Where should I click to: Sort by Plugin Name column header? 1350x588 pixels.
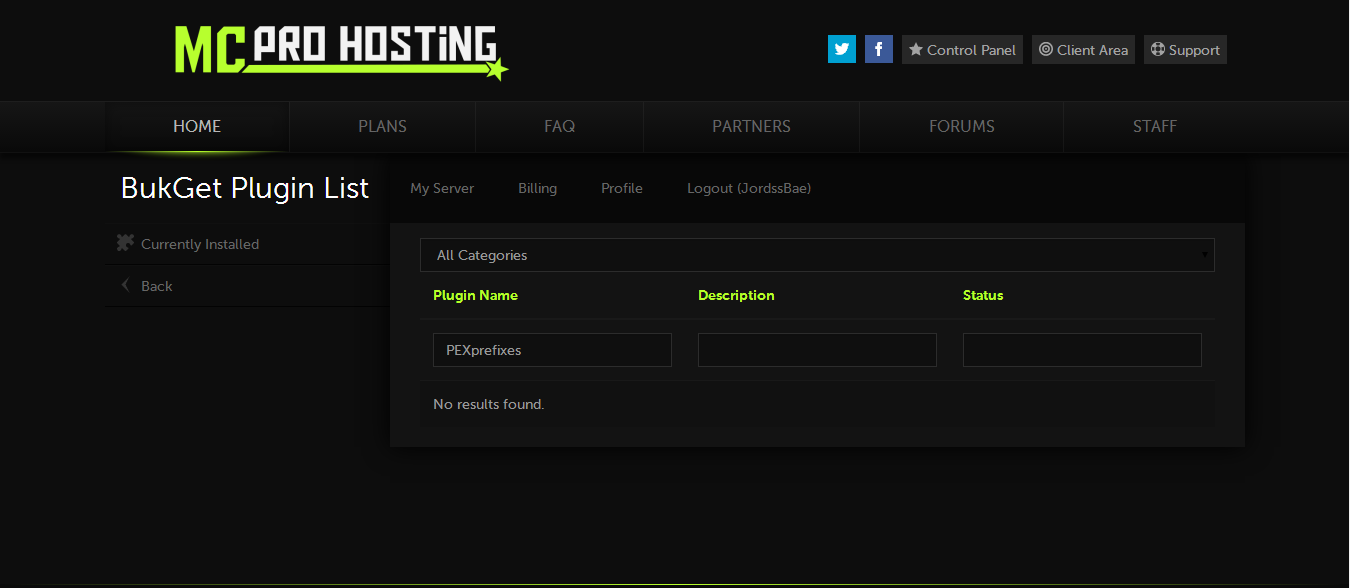(x=475, y=295)
